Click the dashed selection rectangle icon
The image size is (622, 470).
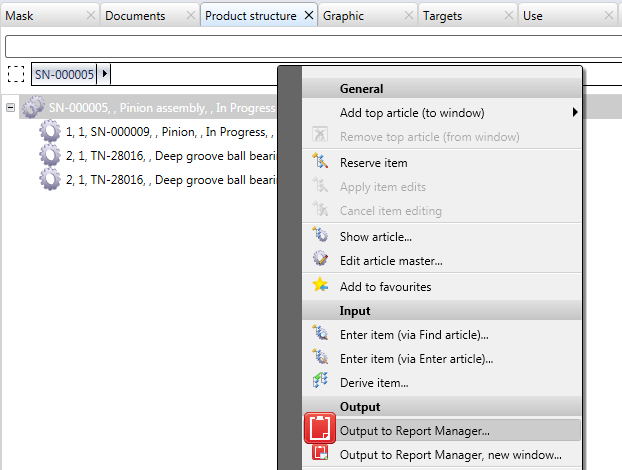[16, 74]
